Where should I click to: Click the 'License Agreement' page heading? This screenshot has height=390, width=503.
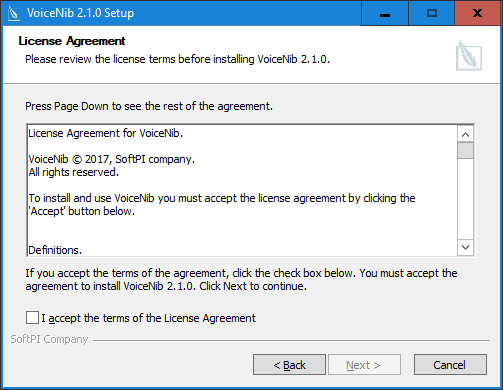pos(72,41)
